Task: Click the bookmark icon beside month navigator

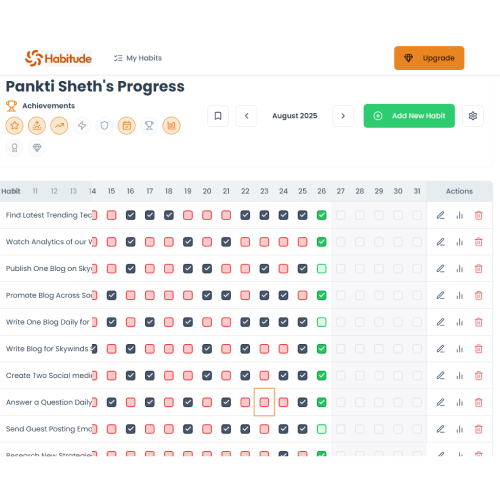Action: [x=218, y=116]
